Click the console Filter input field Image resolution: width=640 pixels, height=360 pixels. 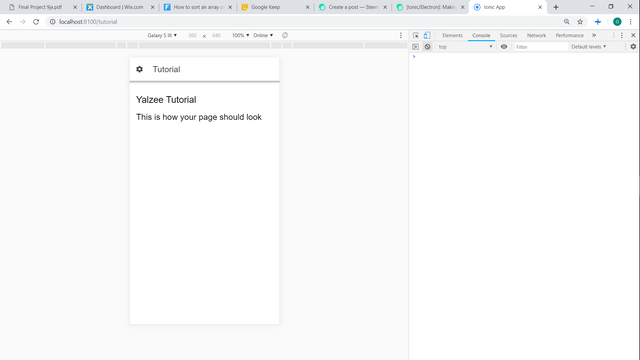tap(540, 47)
